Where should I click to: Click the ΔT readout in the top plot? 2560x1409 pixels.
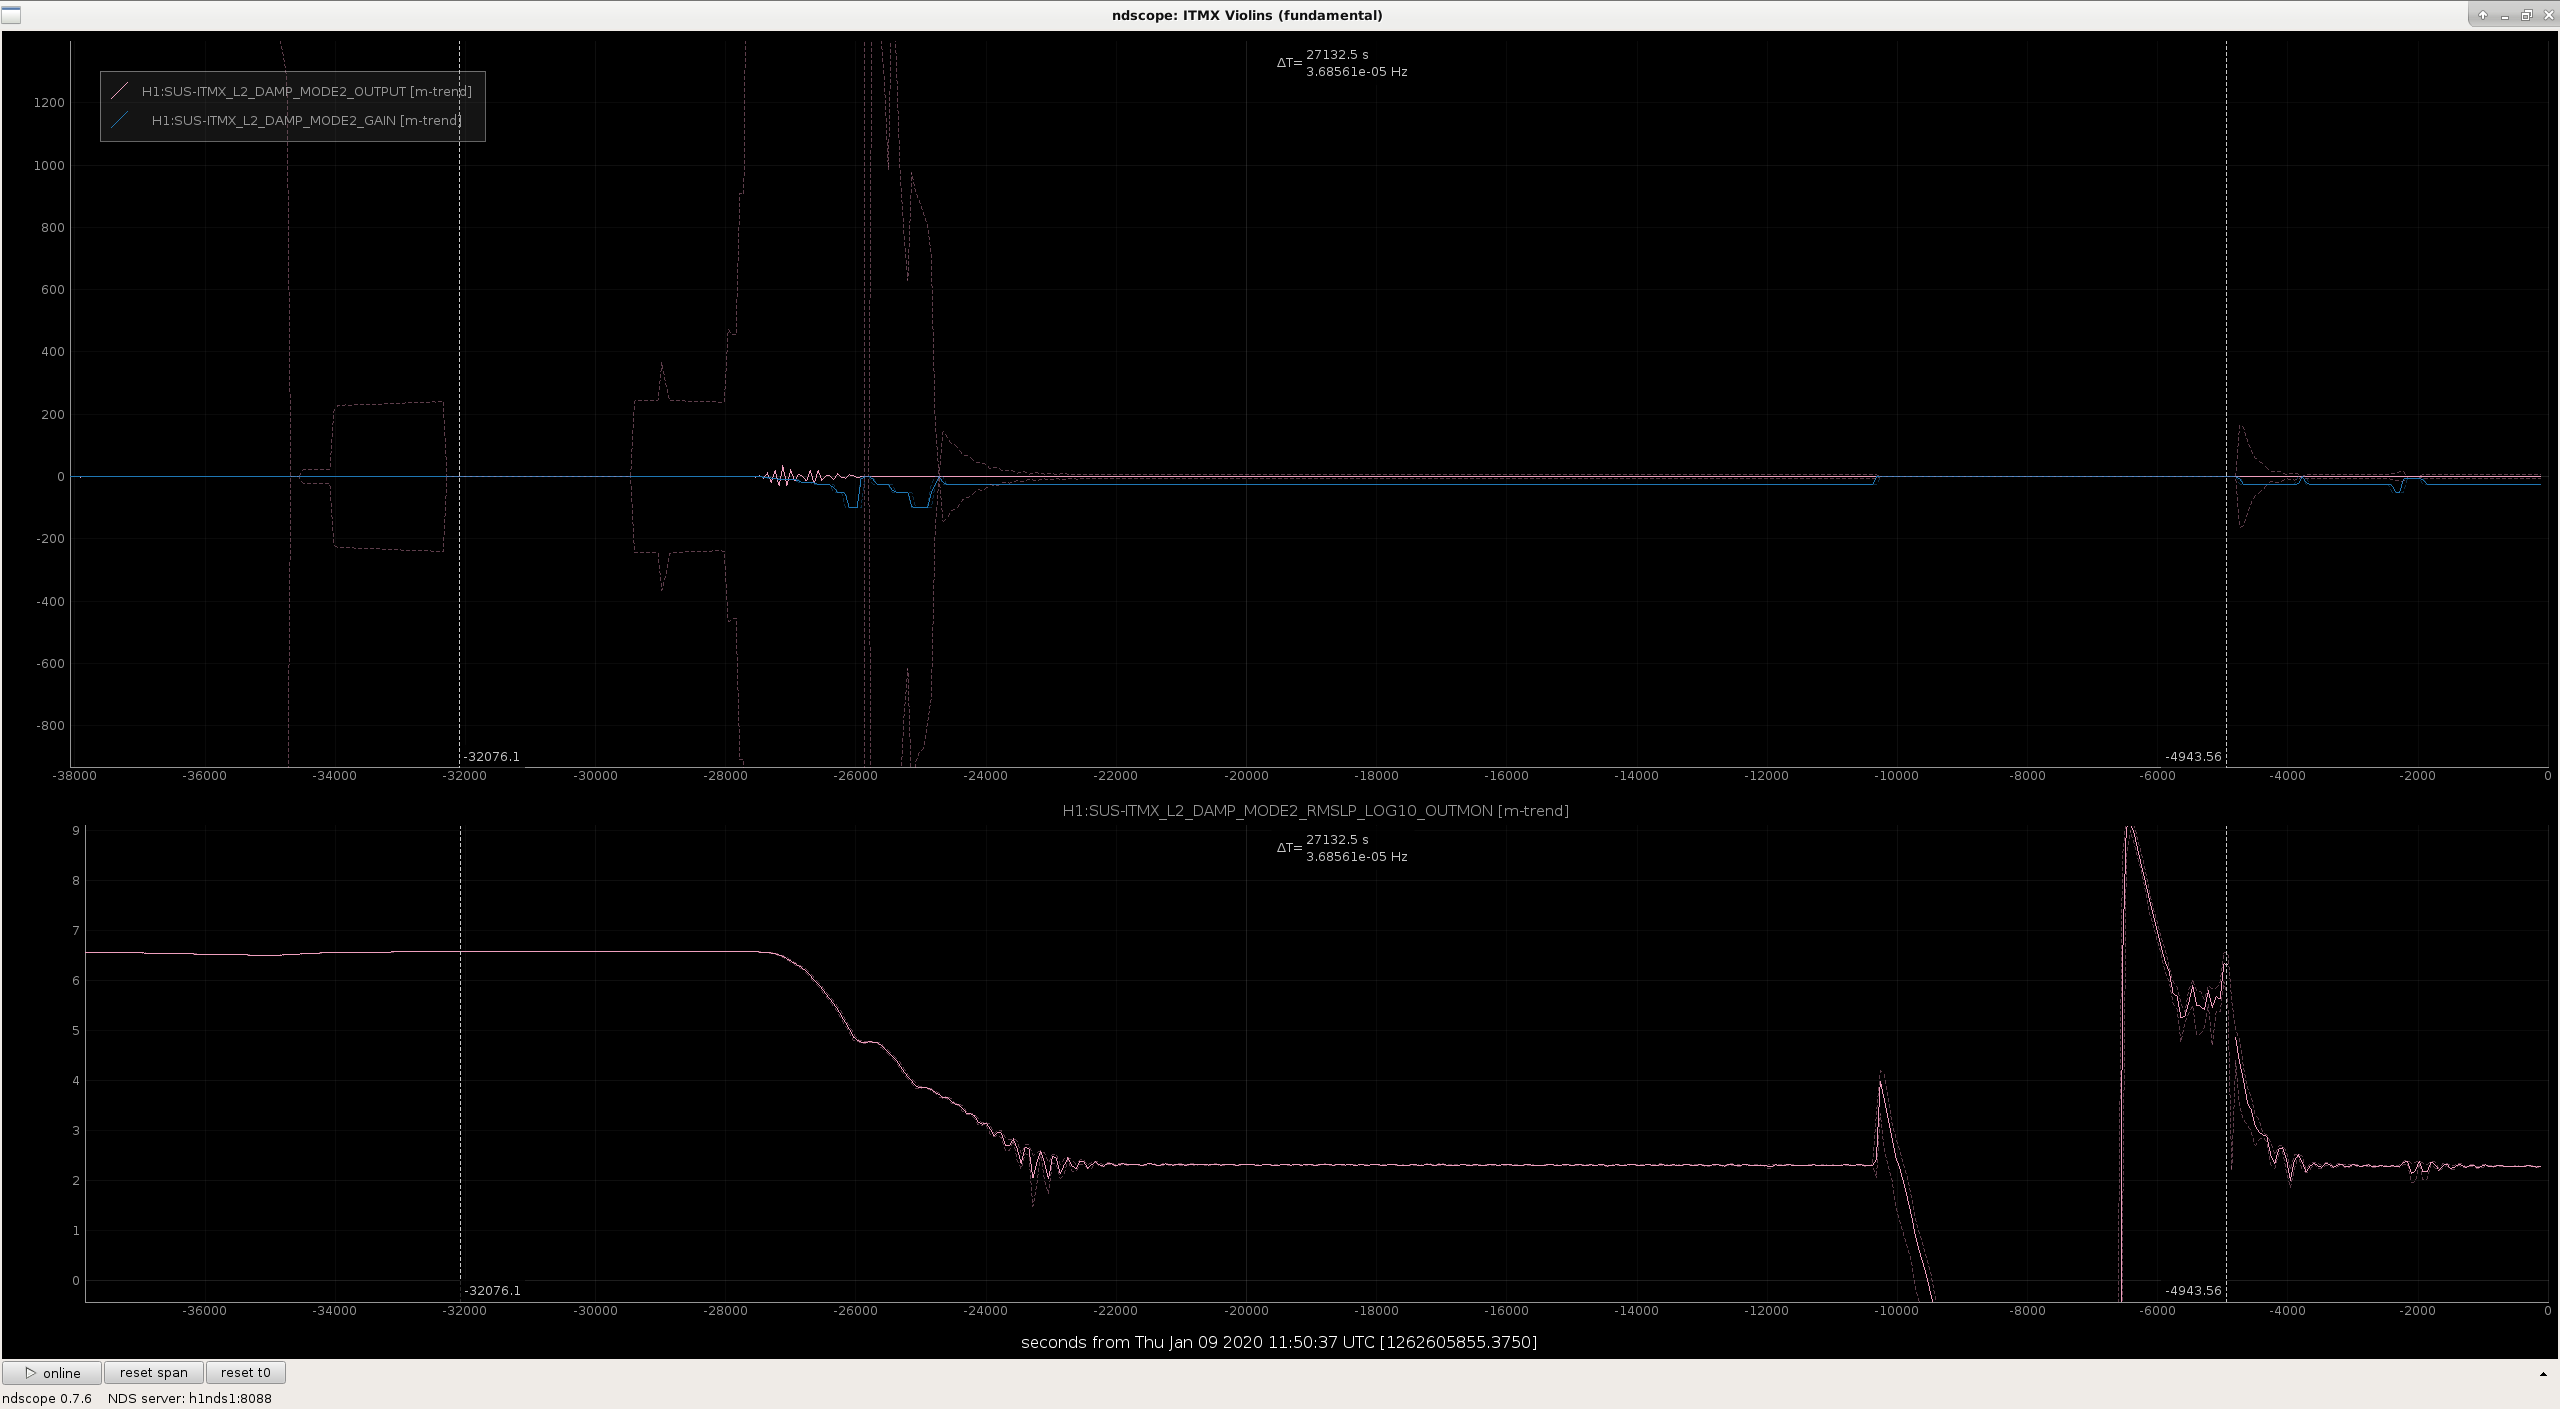tap(1341, 63)
